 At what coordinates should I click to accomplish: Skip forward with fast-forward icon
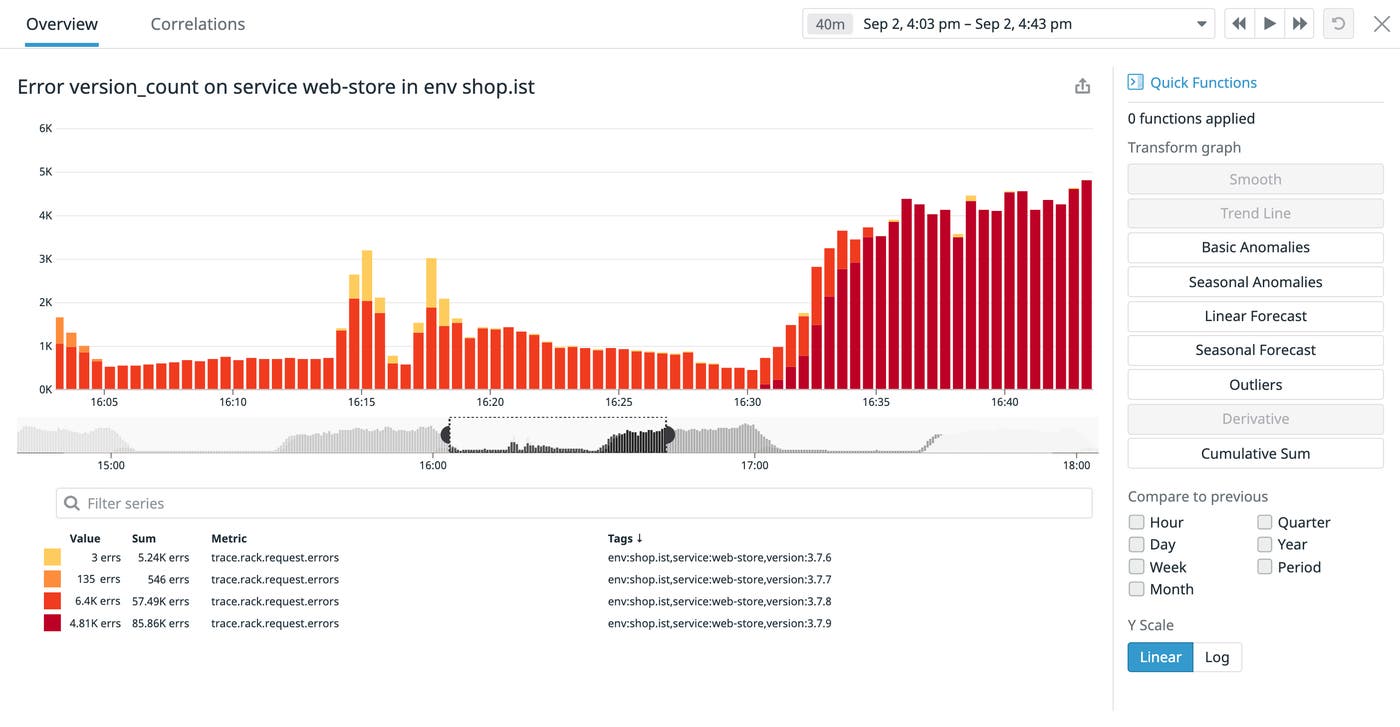1299,24
